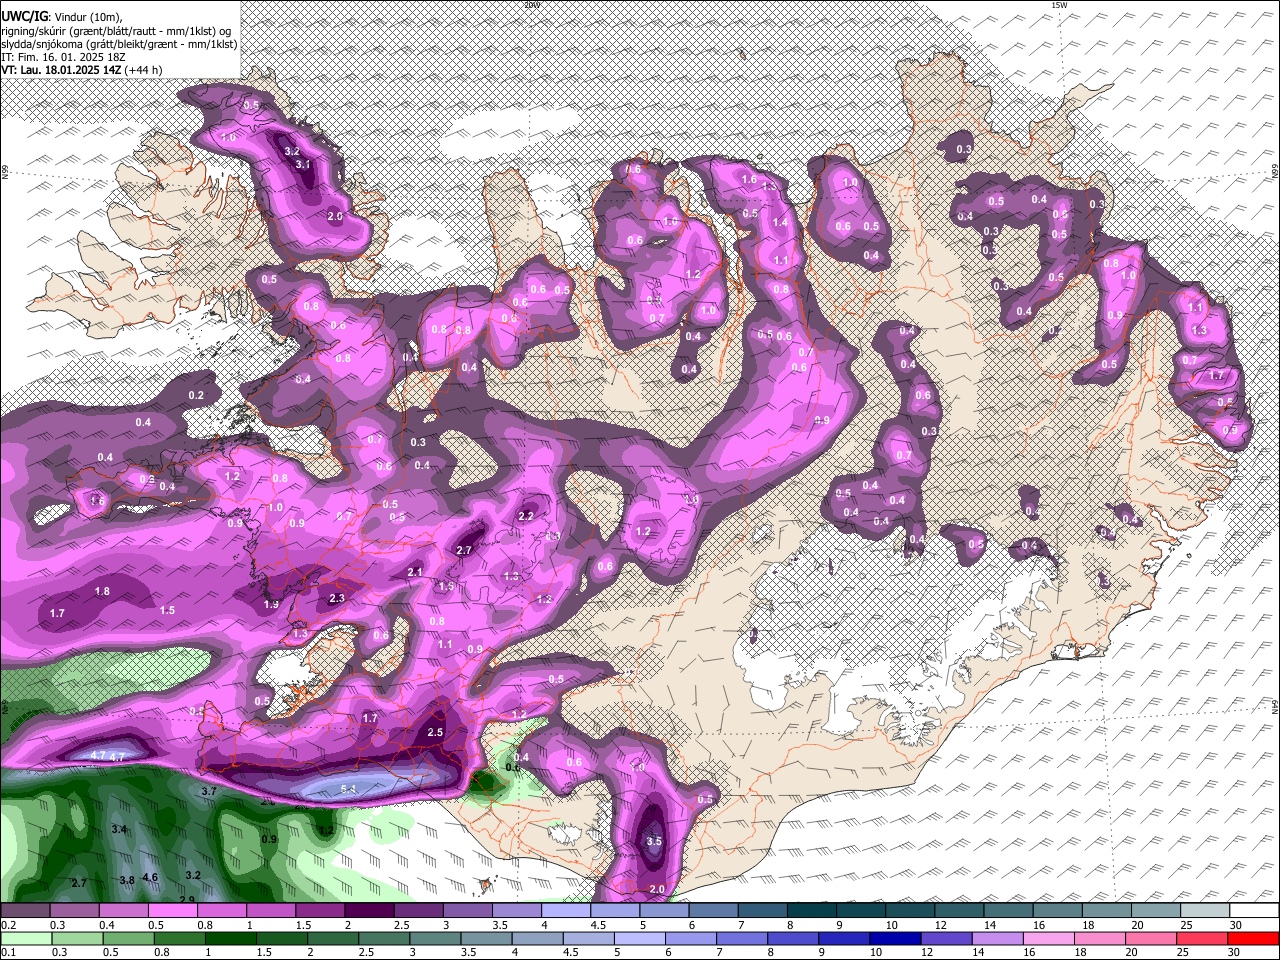This screenshot has width=1280, height=960.
Task: Select the crimson 25–30 rain legend swatch
Action: [1202, 938]
